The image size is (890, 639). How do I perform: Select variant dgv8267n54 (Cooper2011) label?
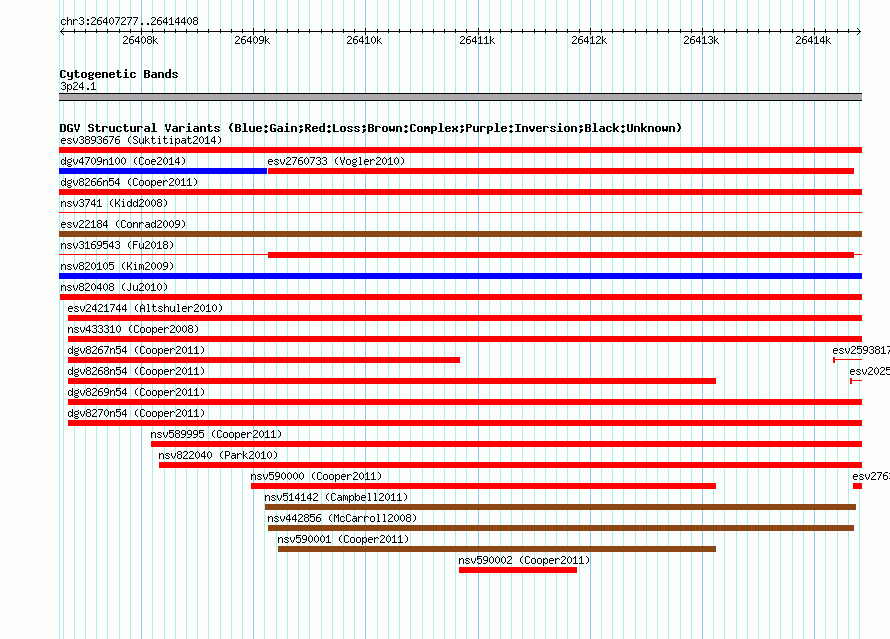(136, 350)
